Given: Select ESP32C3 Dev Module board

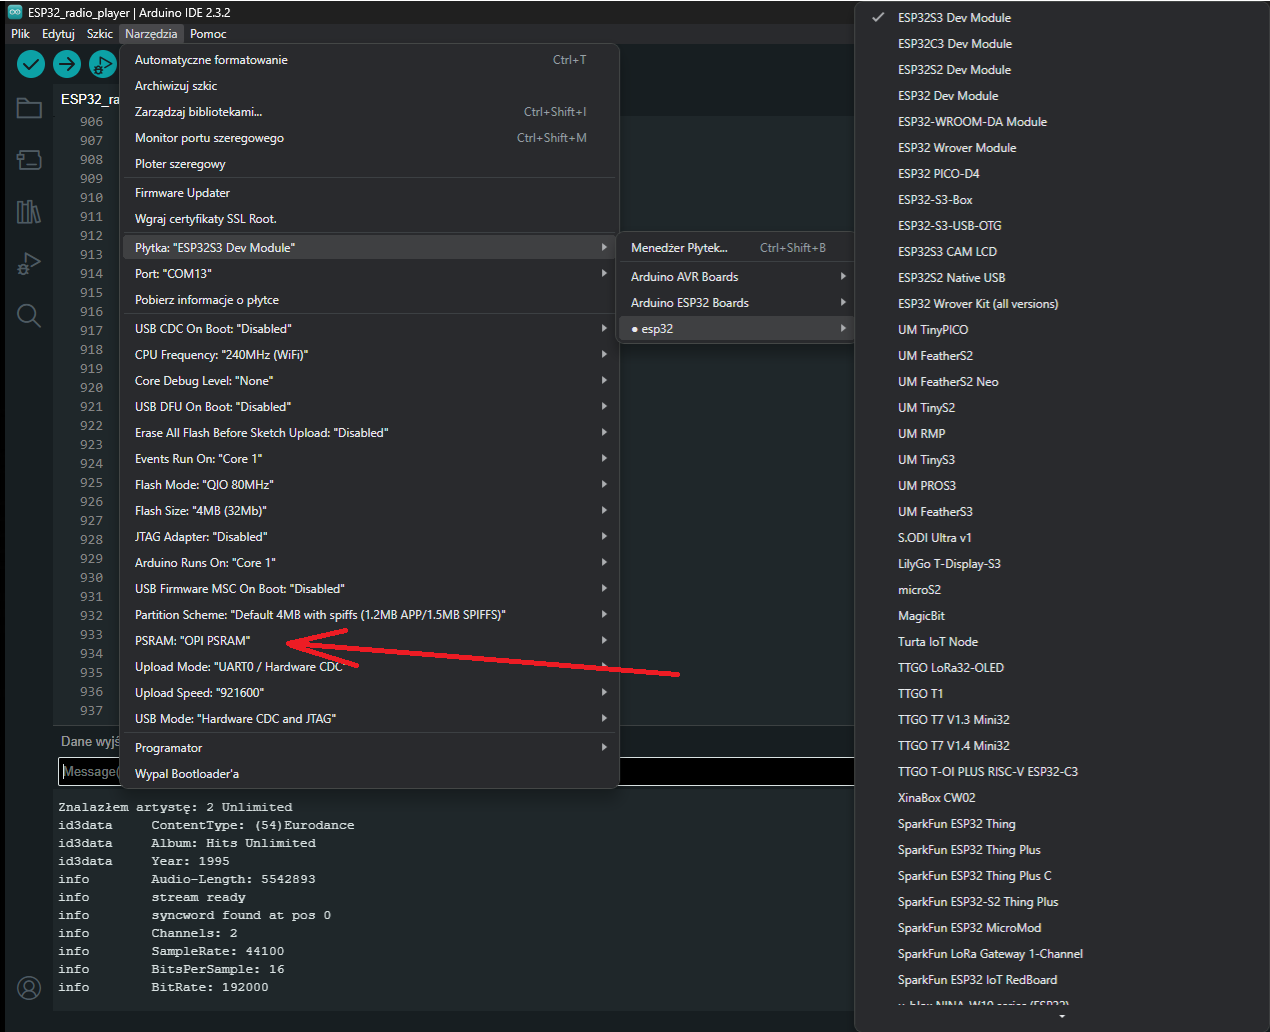Looking at the screenshot, I should click(x=1062, y=44).
